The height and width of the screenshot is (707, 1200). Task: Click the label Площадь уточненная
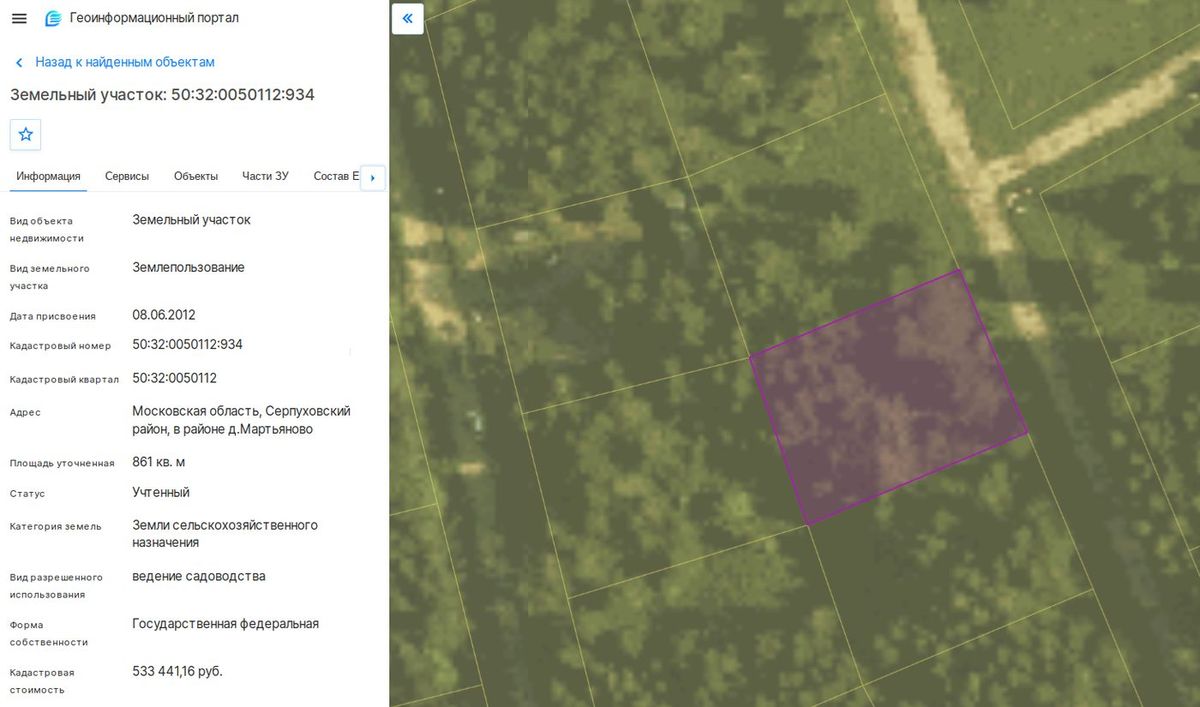(x=62, y=463)
